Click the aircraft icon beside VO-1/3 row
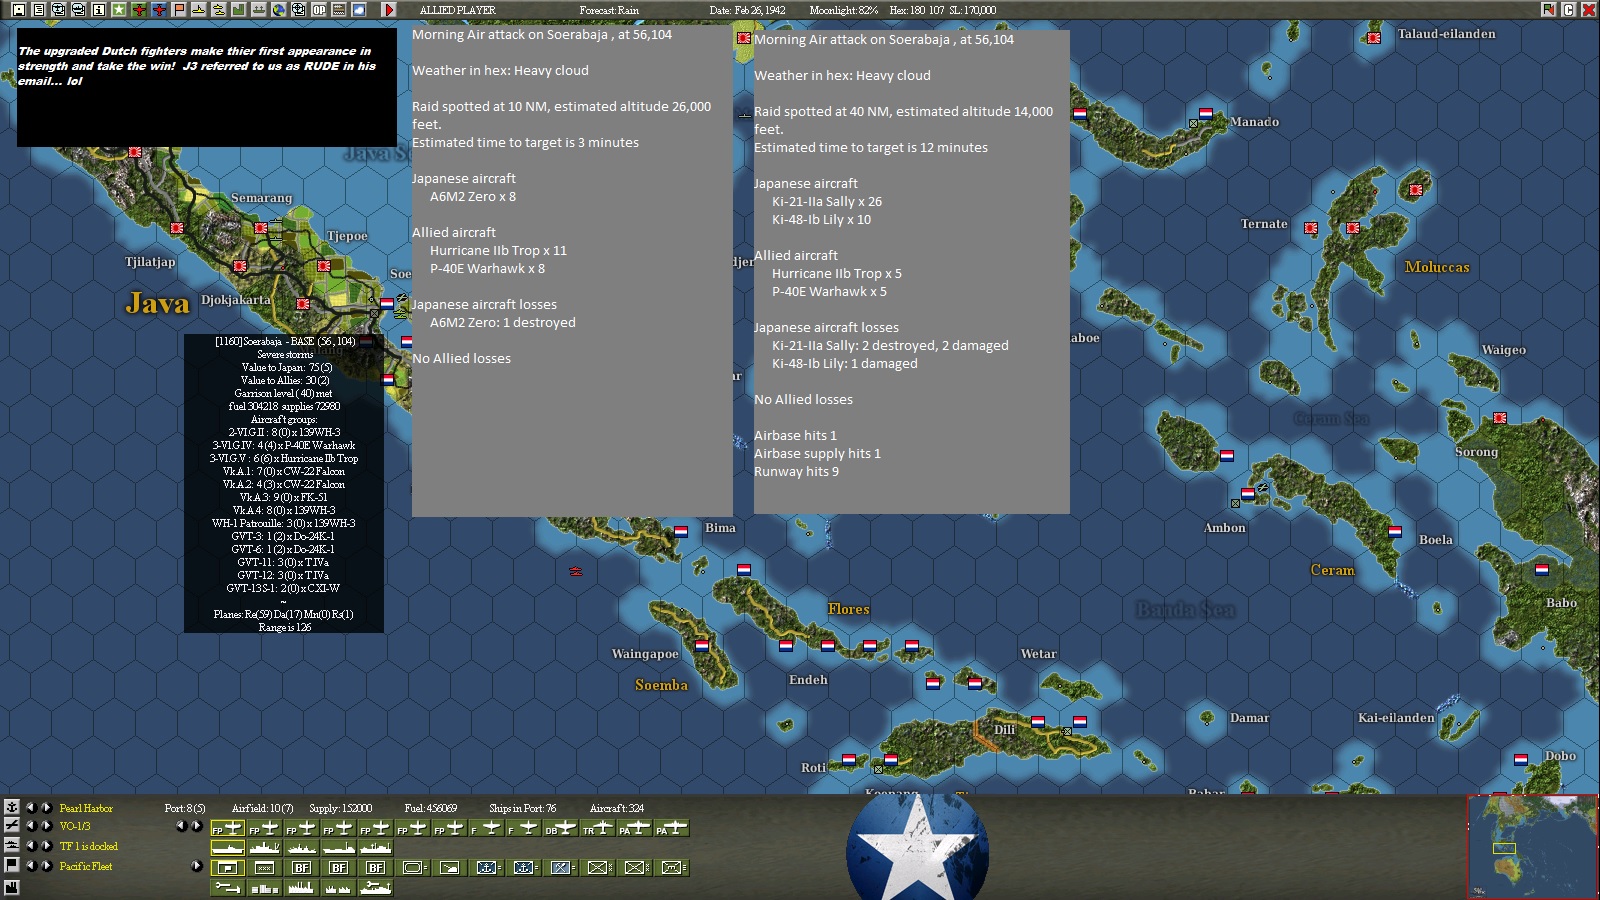 point(12,825)
